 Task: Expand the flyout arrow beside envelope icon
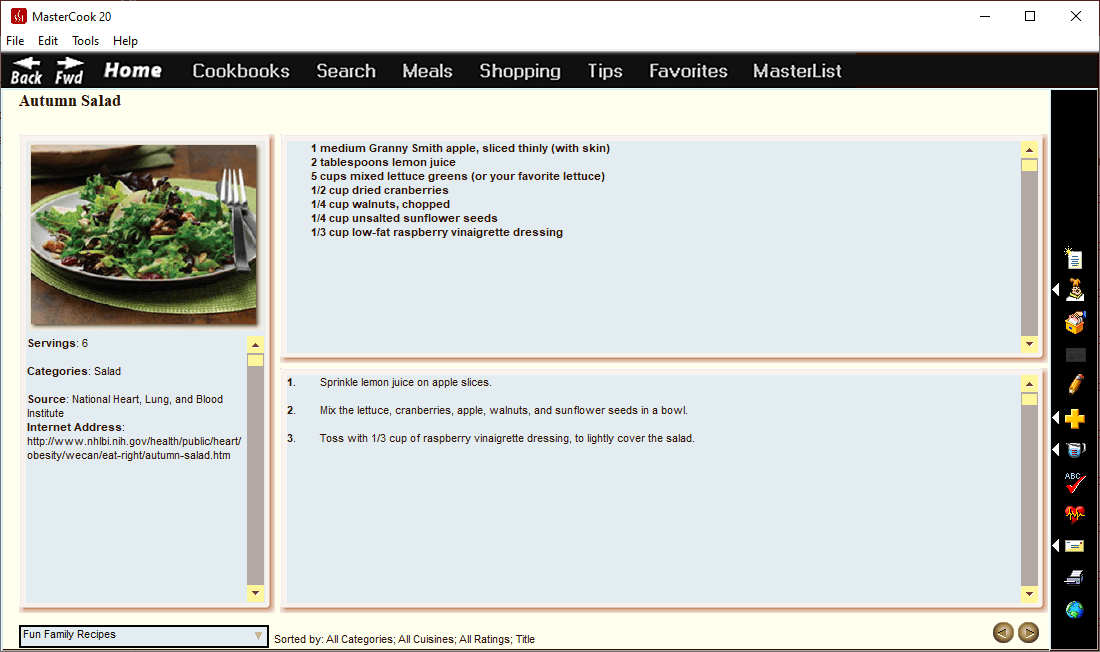[1056, 545]
